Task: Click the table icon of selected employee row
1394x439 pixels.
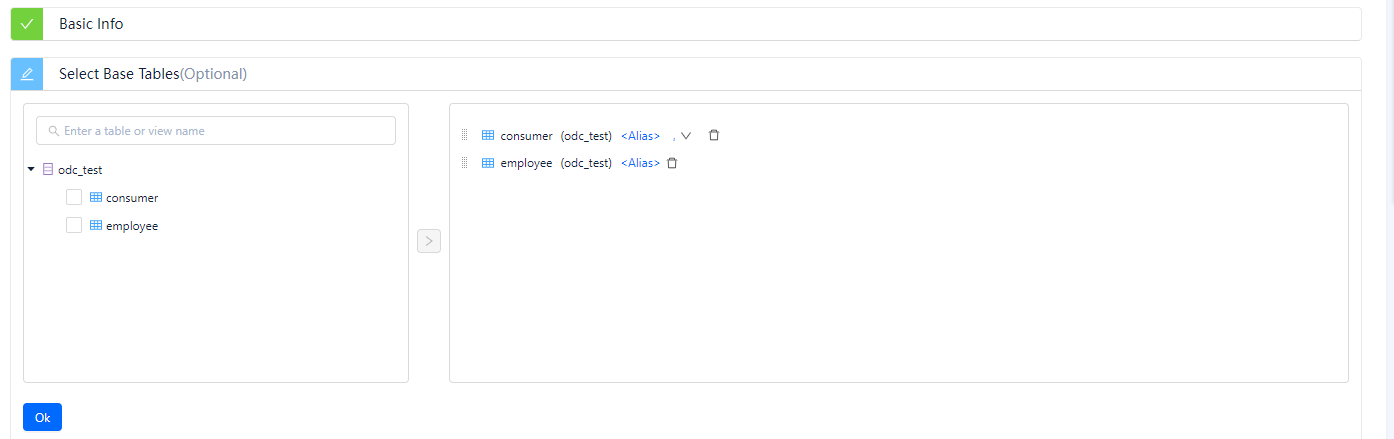Action: click(x=488, y=163)
